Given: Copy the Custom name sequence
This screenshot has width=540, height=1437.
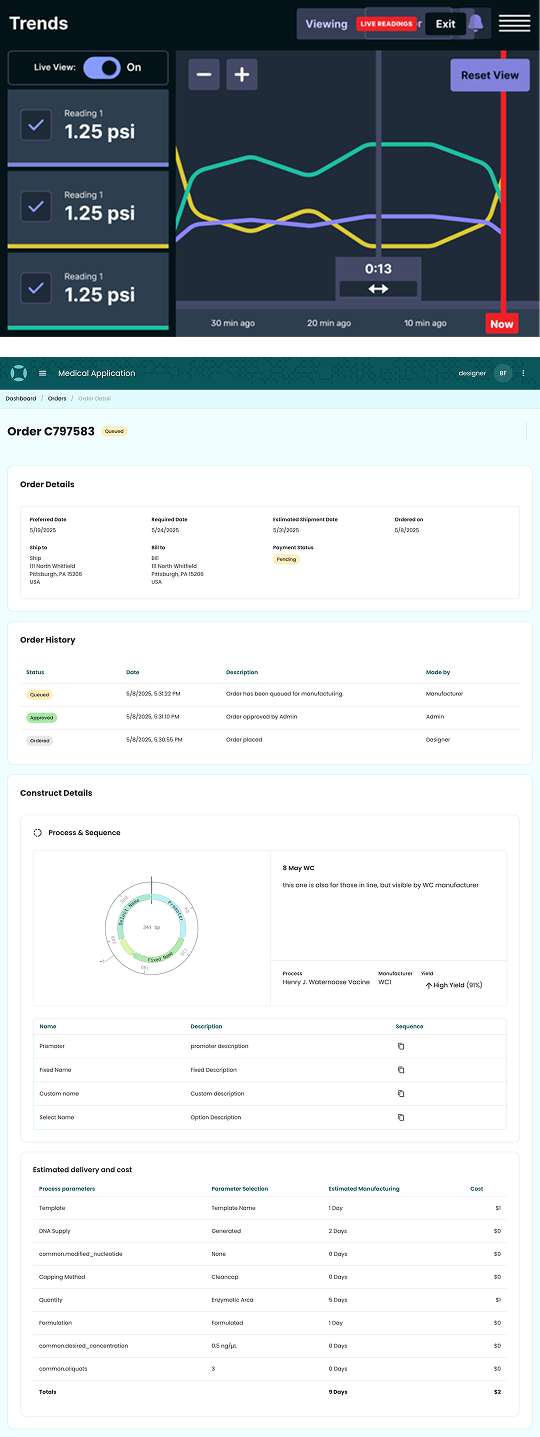Looking at the screenshot, I should [401, 1093].
